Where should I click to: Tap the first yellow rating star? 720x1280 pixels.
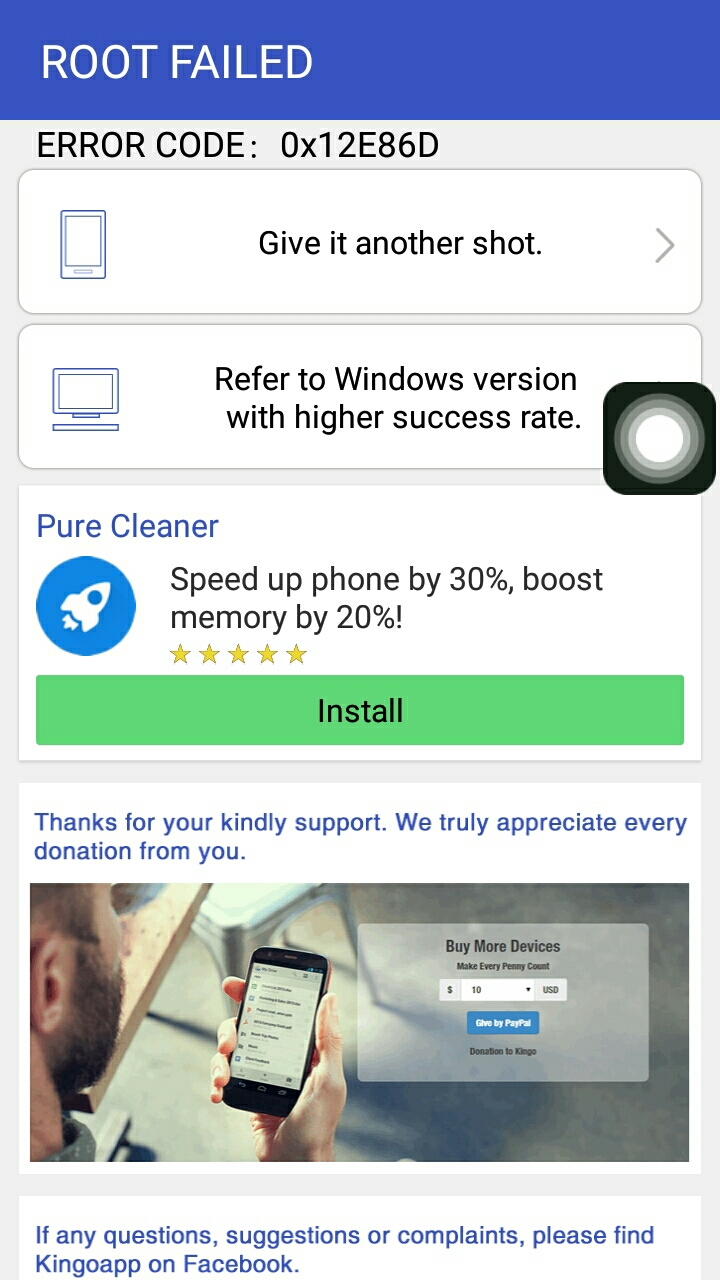(x=180, y=655)
